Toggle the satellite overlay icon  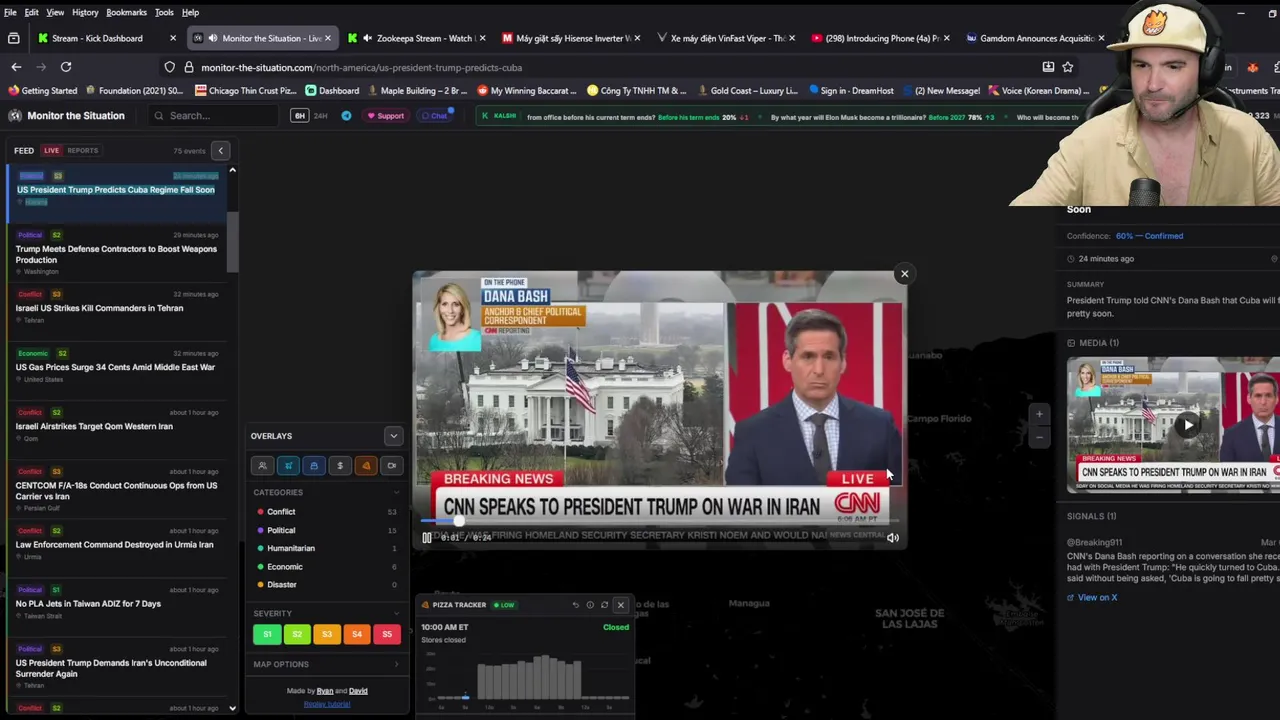(288, 465)
